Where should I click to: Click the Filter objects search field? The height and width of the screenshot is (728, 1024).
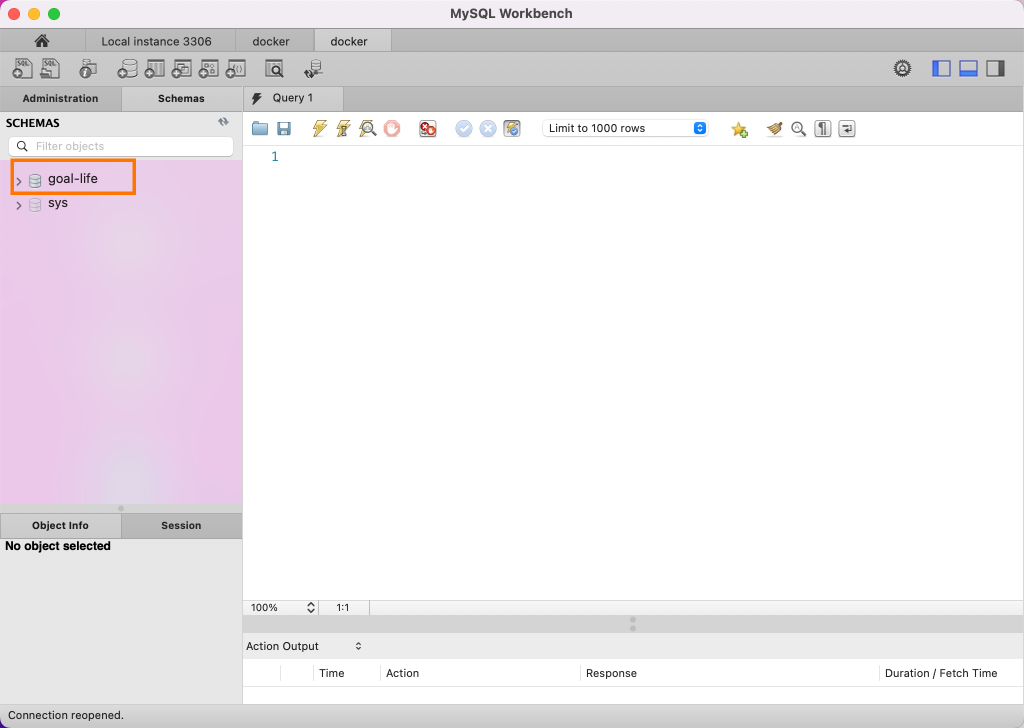coord(121,146)
